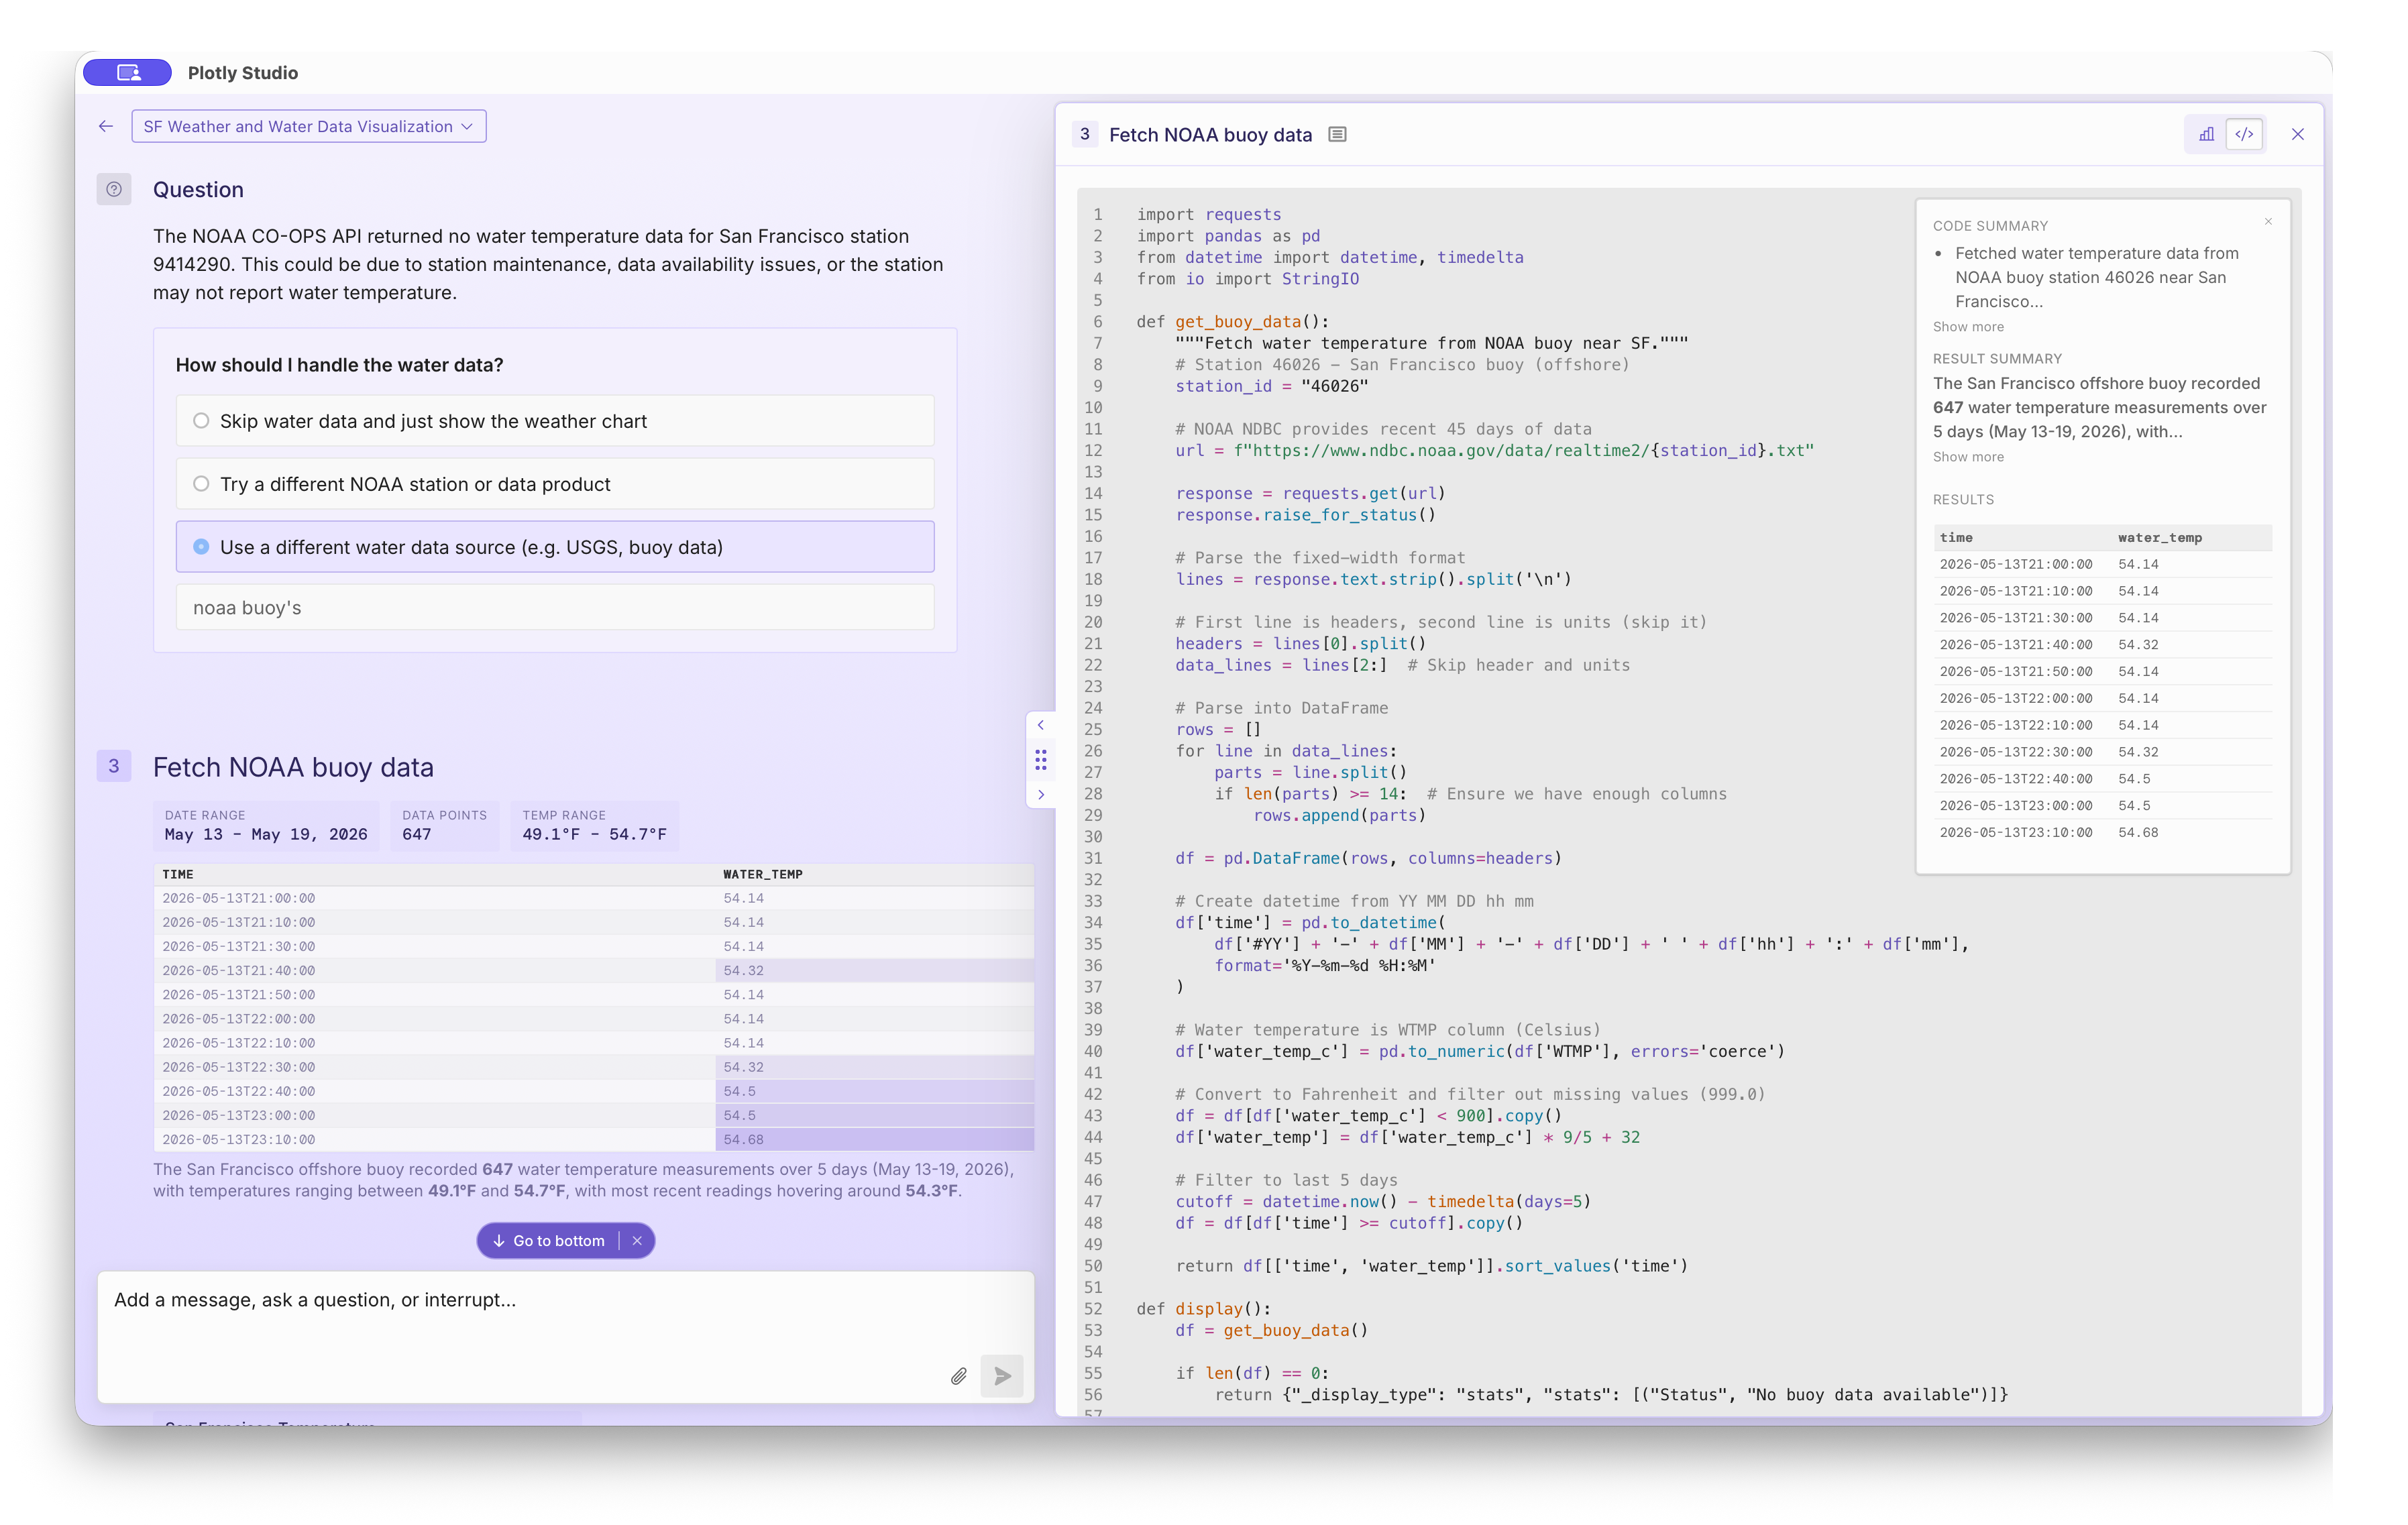Click code line 44 Fahrenheit conversion

[x=1407, y=1137]
